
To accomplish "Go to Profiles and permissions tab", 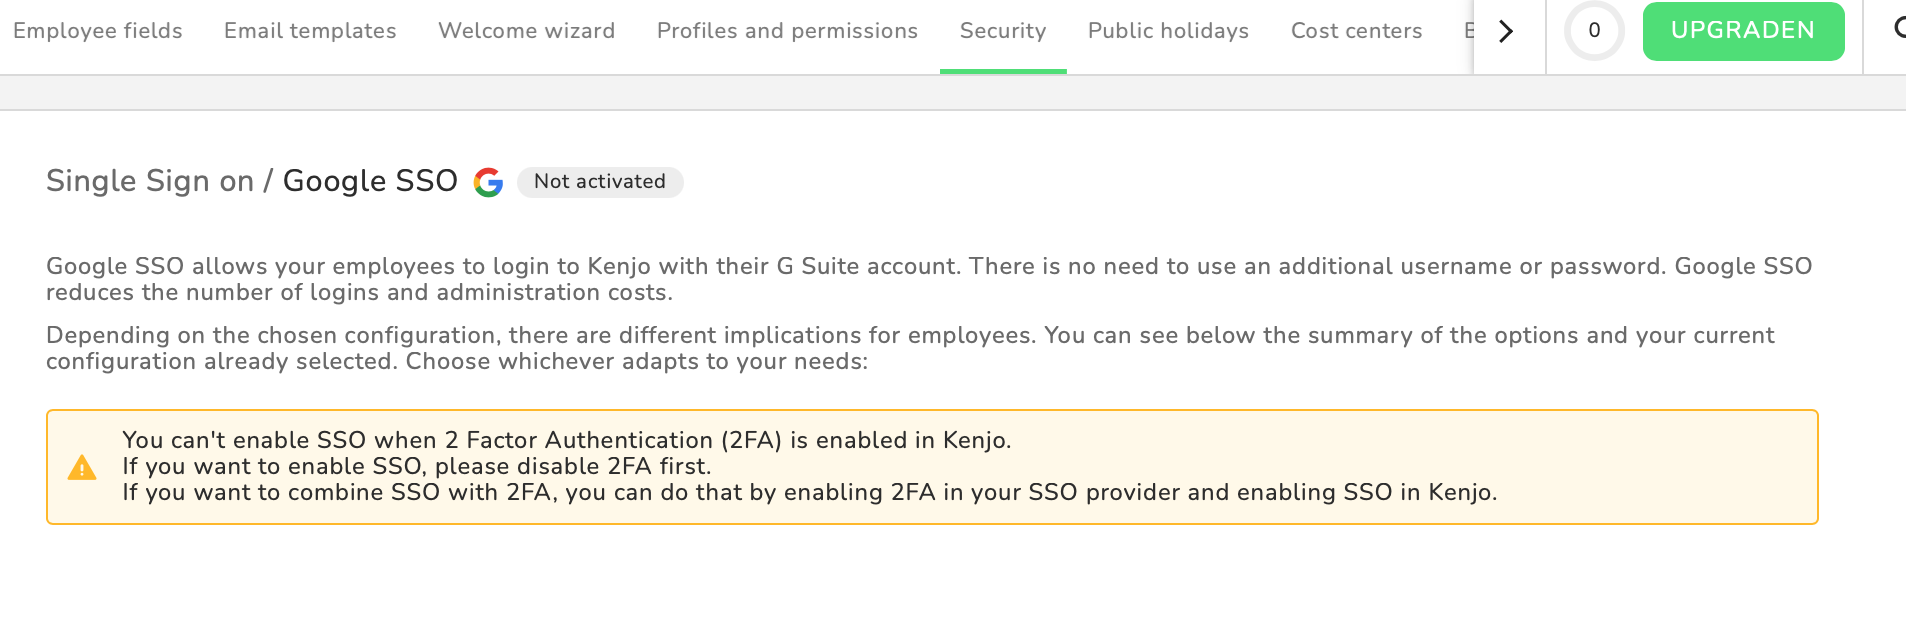I will click(787, 31).
